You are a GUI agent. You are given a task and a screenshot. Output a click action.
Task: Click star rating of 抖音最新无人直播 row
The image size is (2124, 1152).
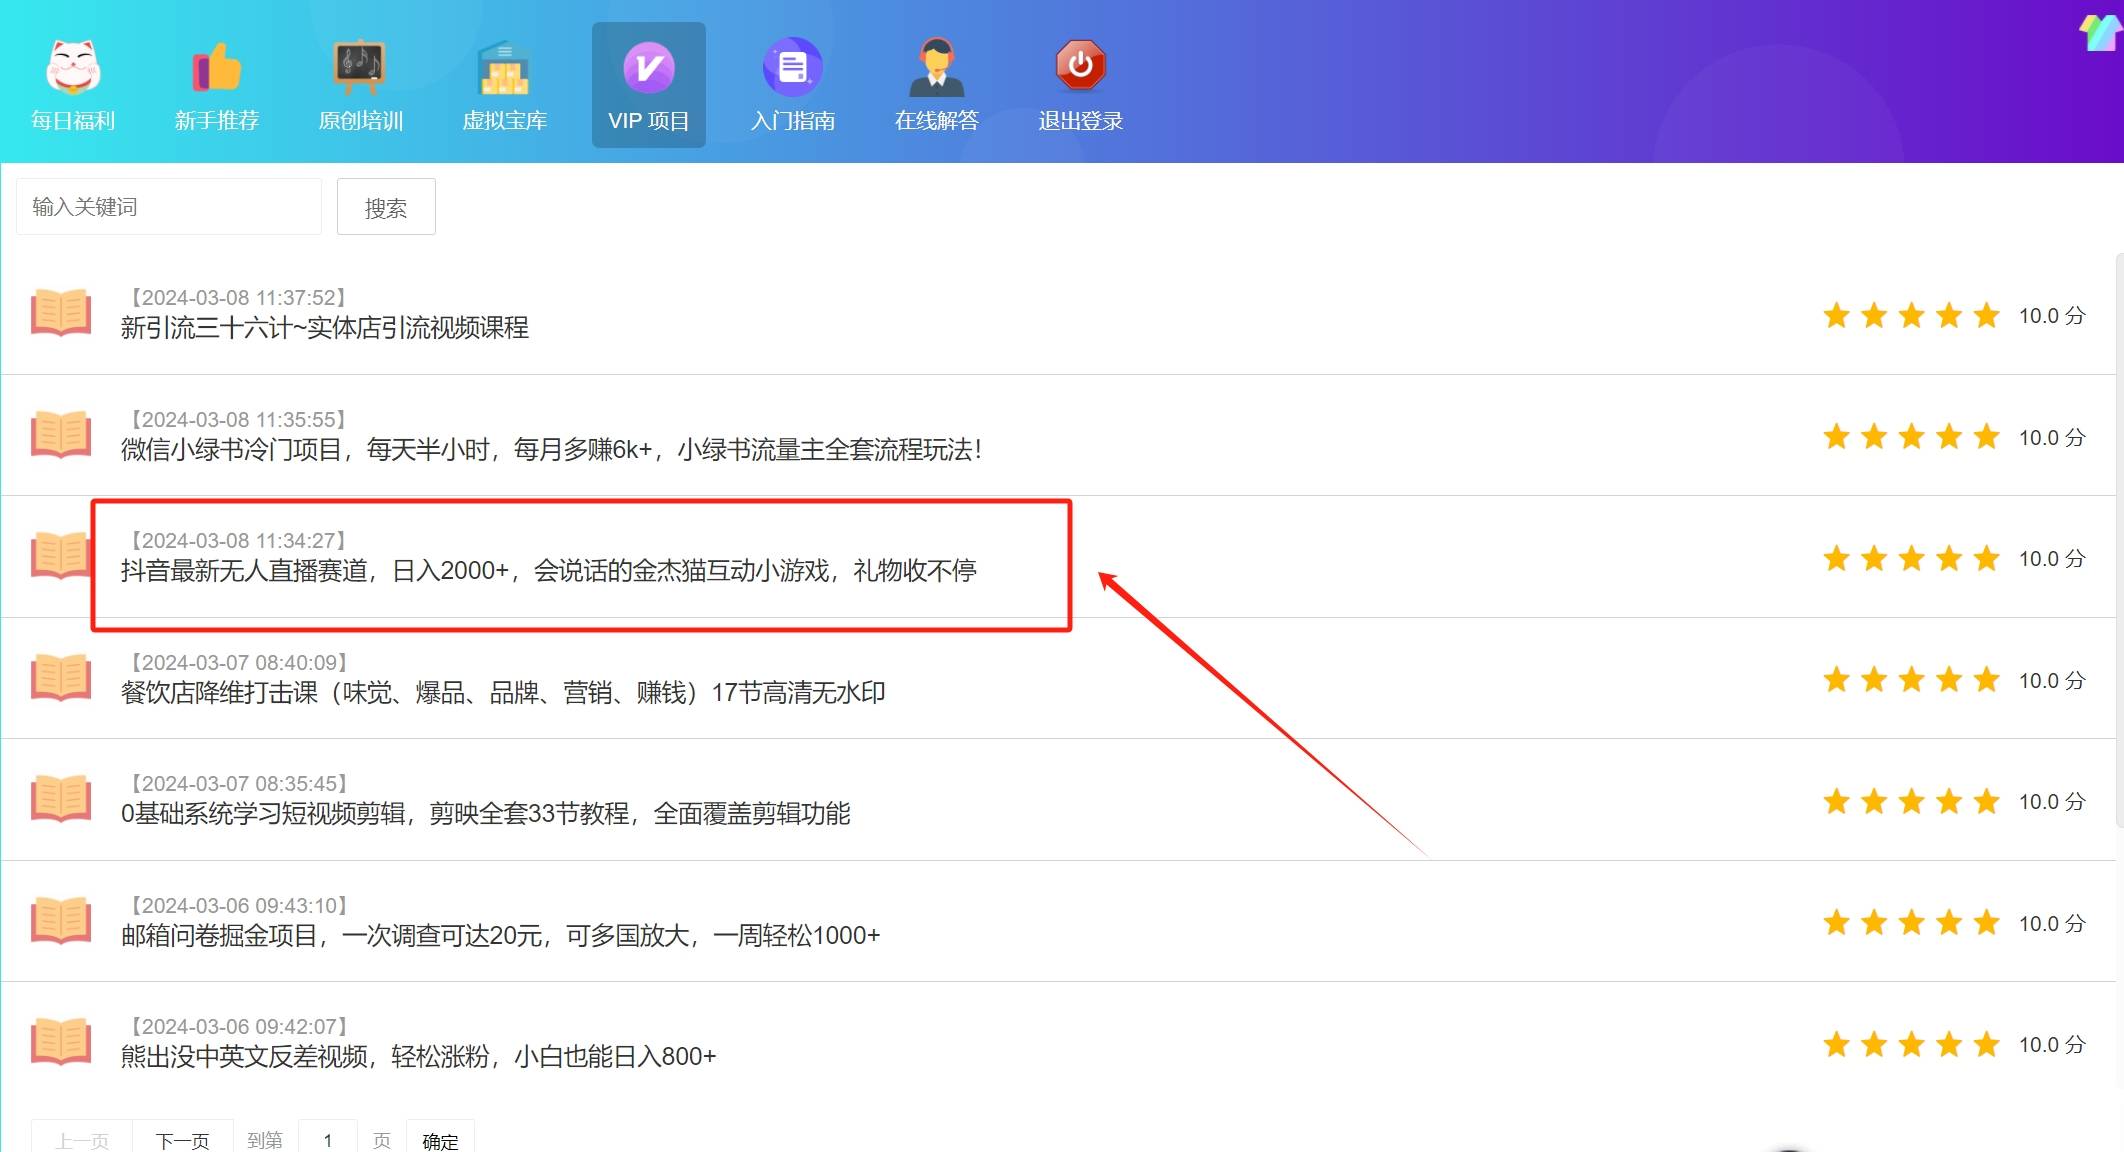coord(1911,559)
